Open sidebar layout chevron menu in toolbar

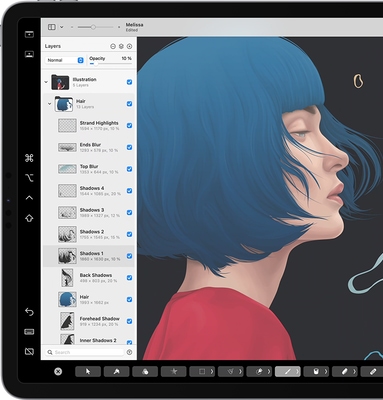[x=62, y=27]
